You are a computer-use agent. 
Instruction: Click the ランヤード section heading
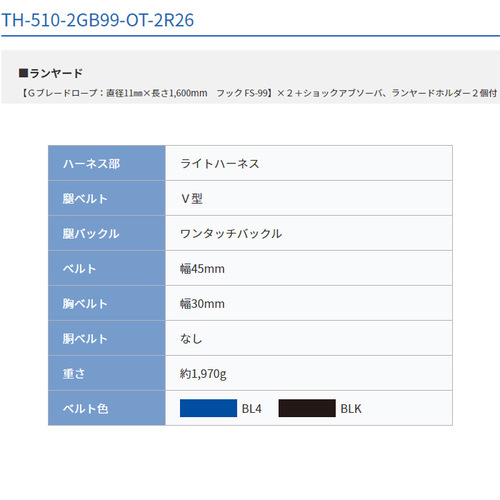tap(51, 73)
